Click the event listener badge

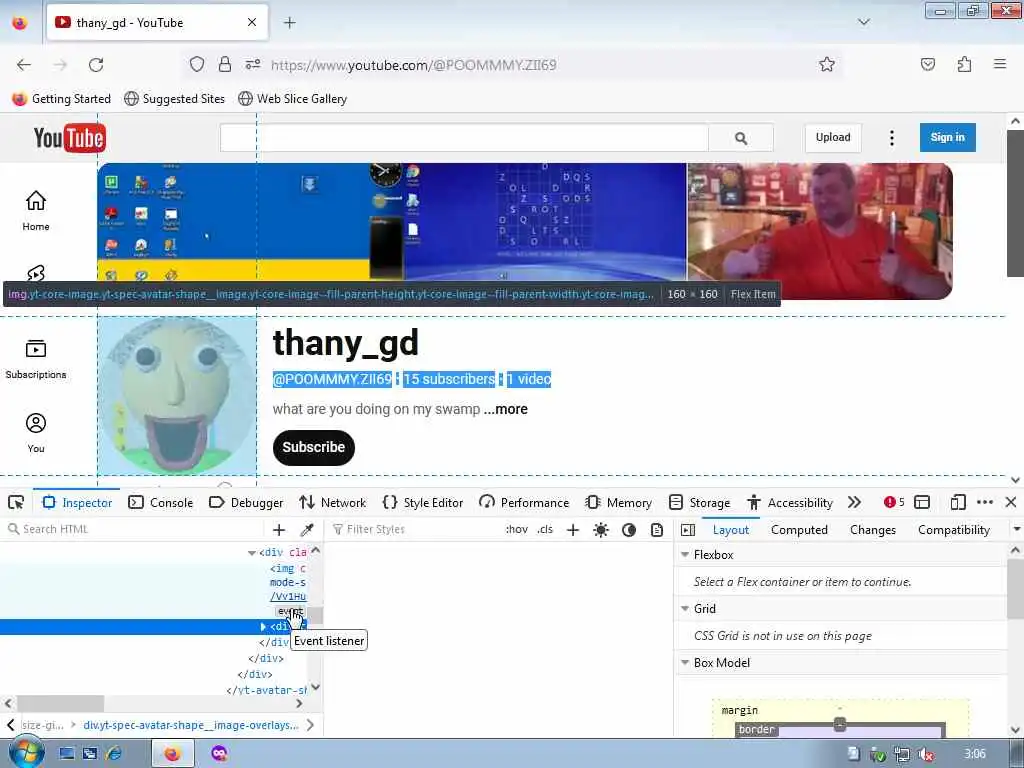[x=290, y=611]
